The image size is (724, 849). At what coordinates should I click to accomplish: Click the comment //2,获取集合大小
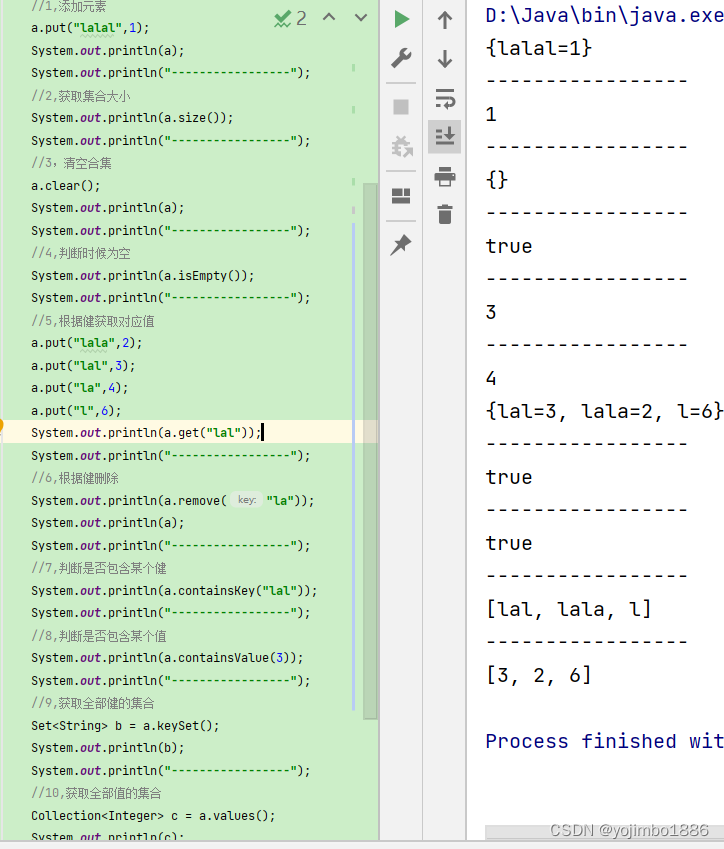[x=81, y=96]
